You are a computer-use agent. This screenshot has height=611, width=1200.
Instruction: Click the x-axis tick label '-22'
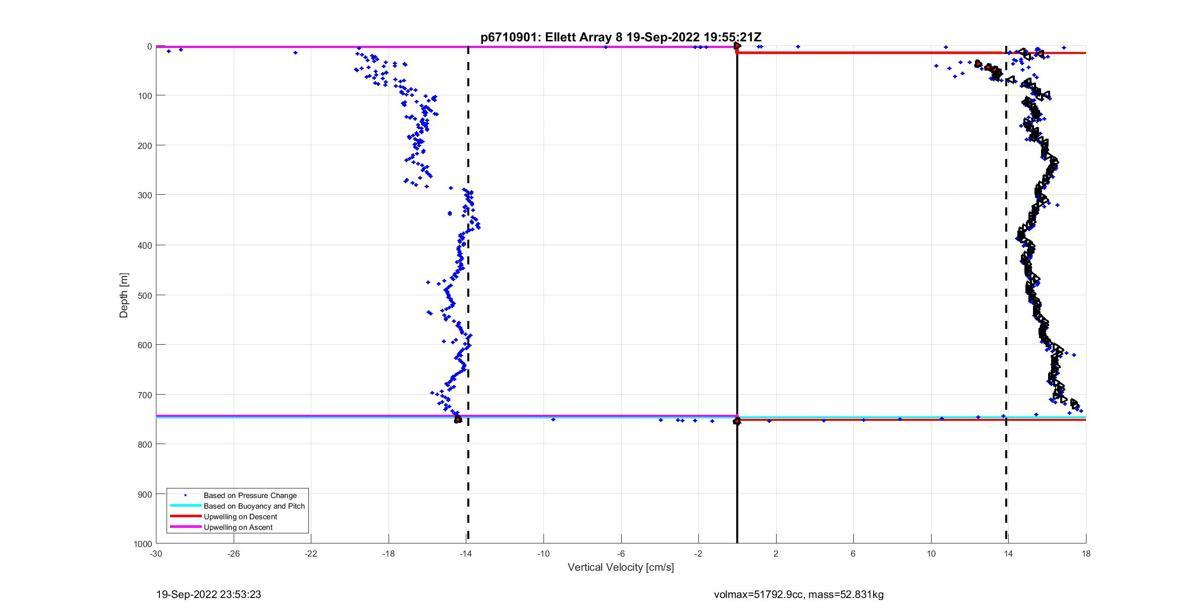click(311, 553)
